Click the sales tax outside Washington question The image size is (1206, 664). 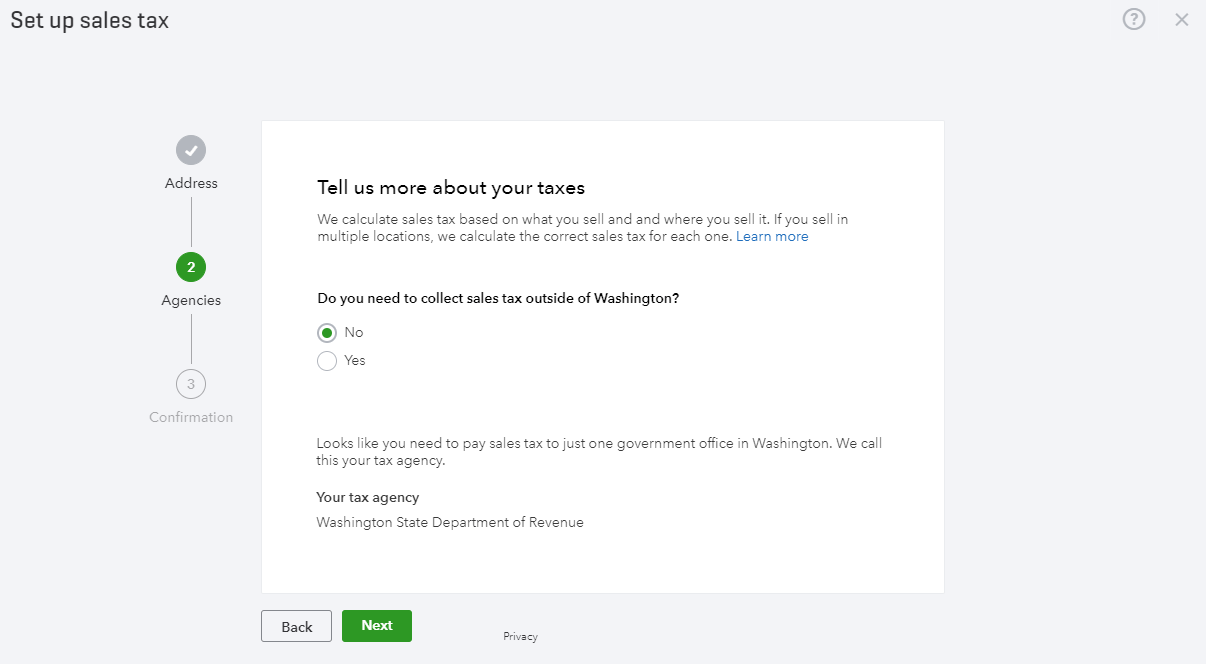click(x=498, y=298)
